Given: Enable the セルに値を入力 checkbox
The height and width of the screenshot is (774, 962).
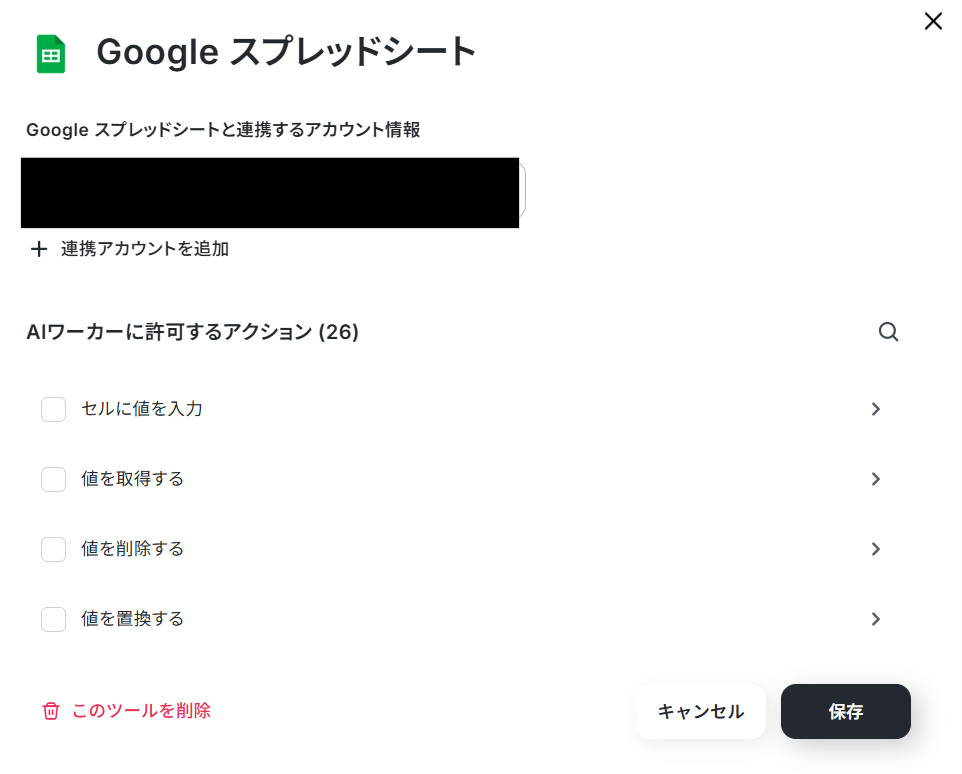Looking at the screenshot, I should [53, 409].
